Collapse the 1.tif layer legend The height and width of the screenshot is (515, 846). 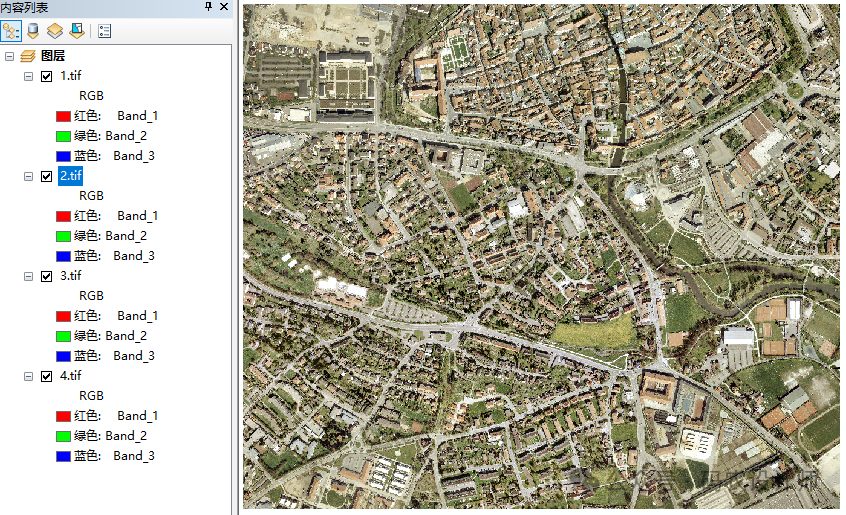tap(28, 76)
